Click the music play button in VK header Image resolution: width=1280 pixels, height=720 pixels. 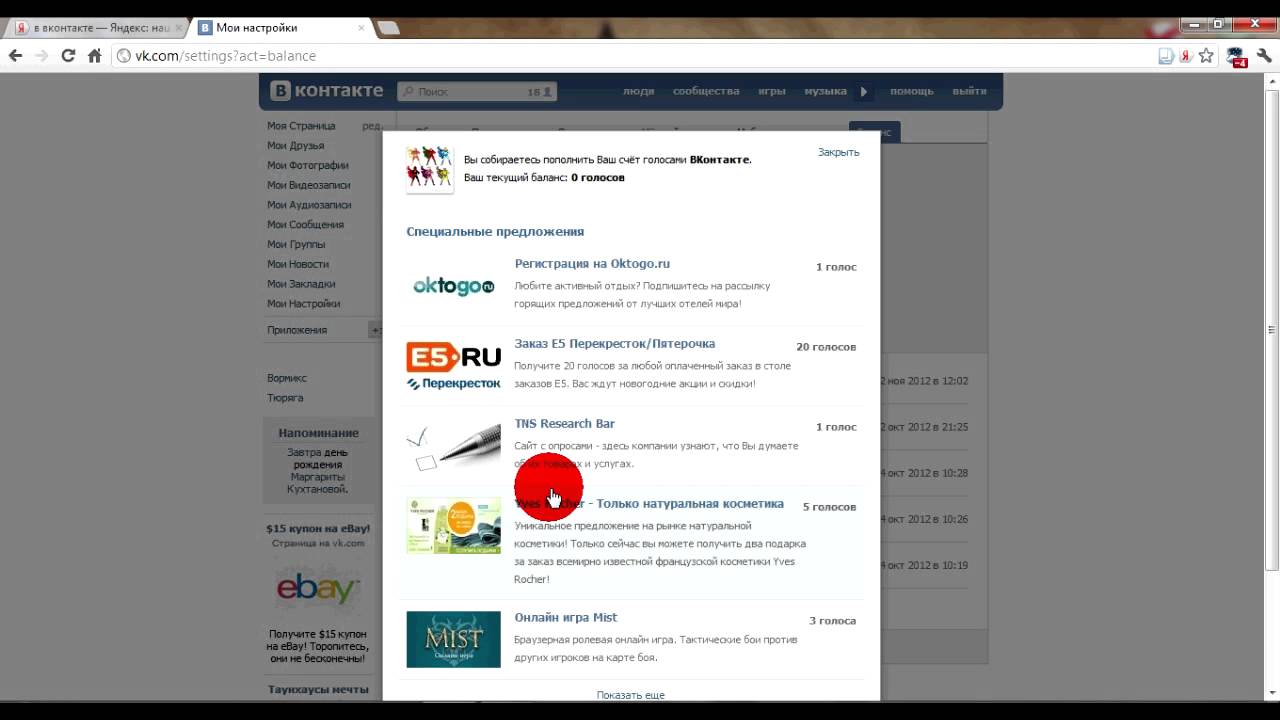point(863,91)
